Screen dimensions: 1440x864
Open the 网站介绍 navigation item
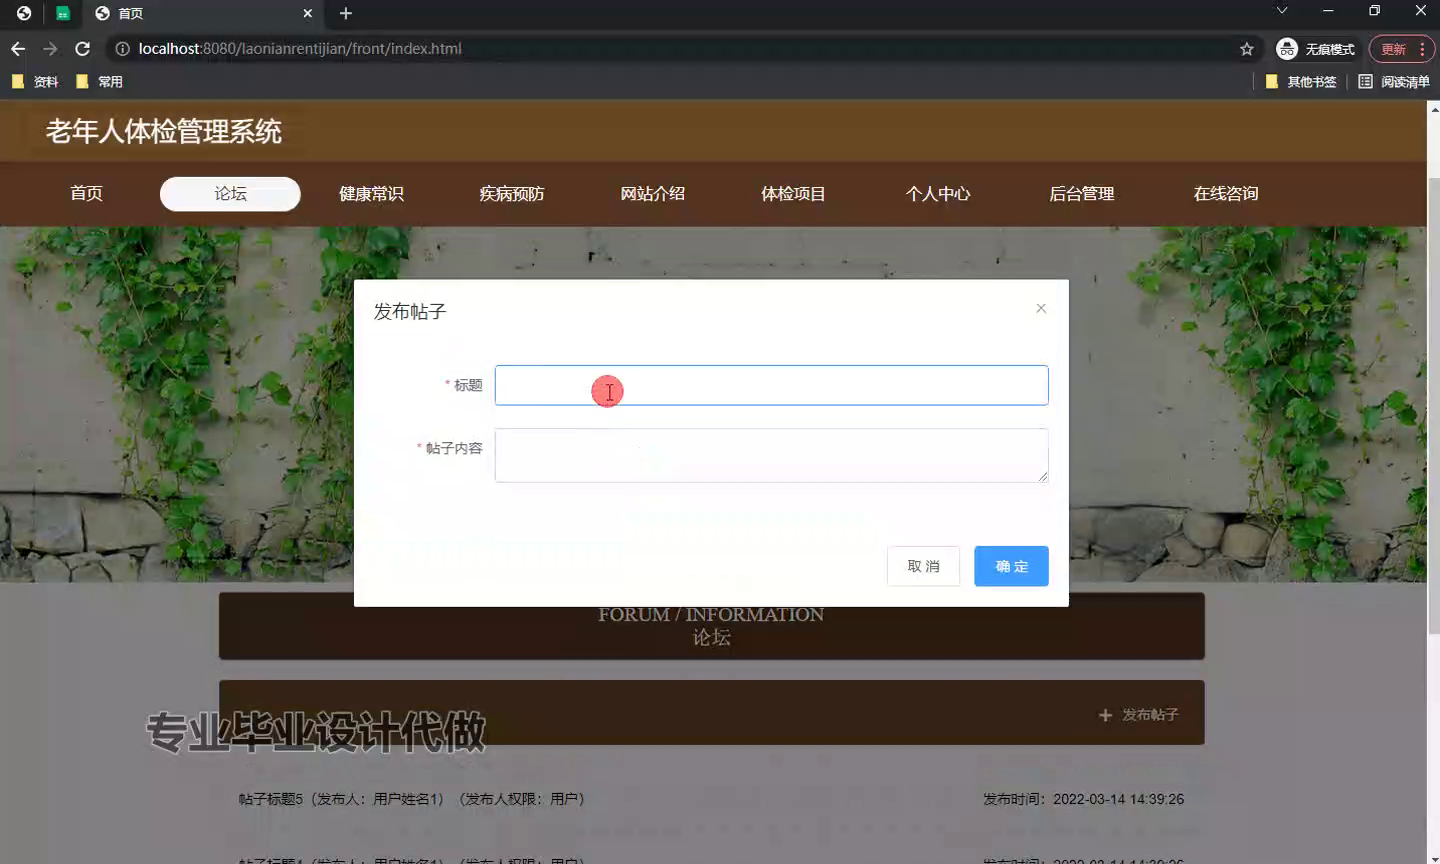point(653,194)
